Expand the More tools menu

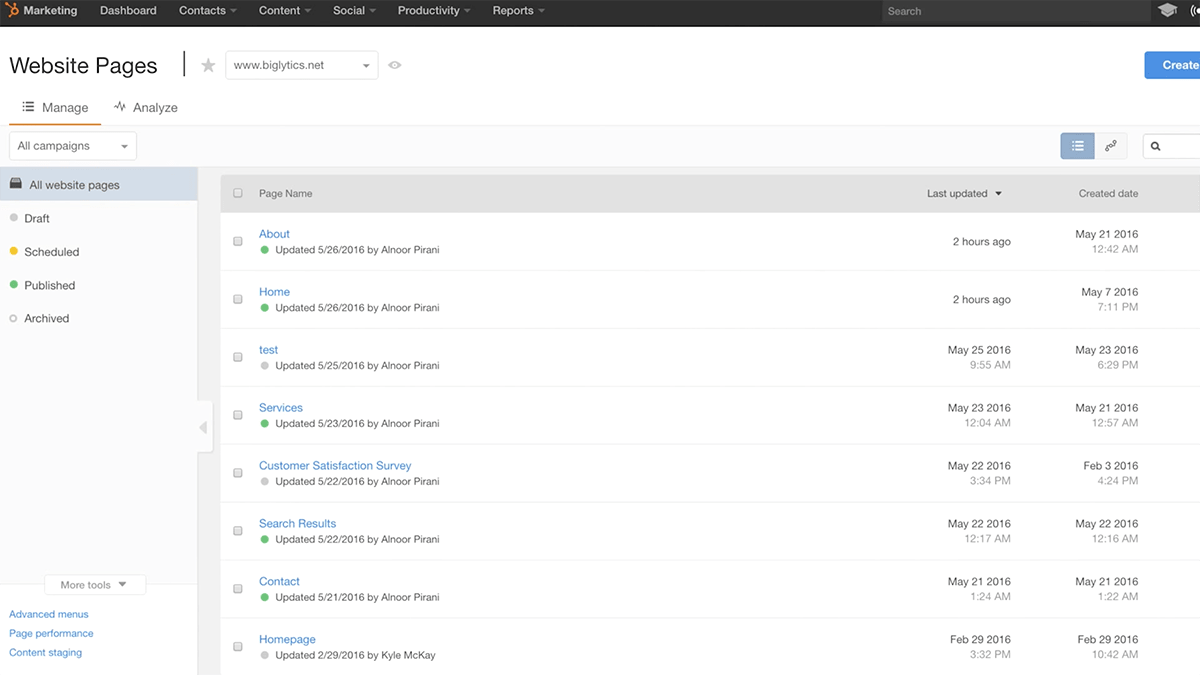[x=95, y=585]
